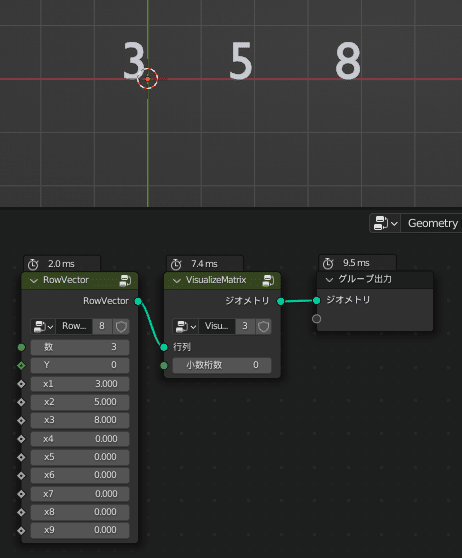Click the 小数桁数 input socket
Image resolution: width=462 pixels, height=558 pixels.
point(164,365)
